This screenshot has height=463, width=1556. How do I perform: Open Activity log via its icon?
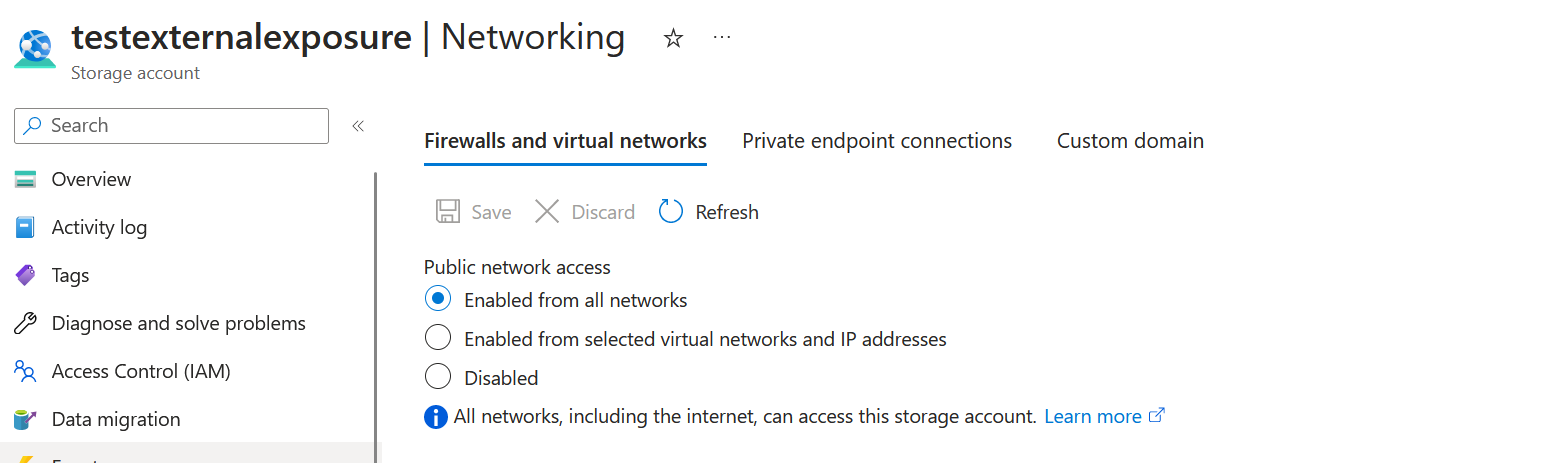tap(25, 228)
